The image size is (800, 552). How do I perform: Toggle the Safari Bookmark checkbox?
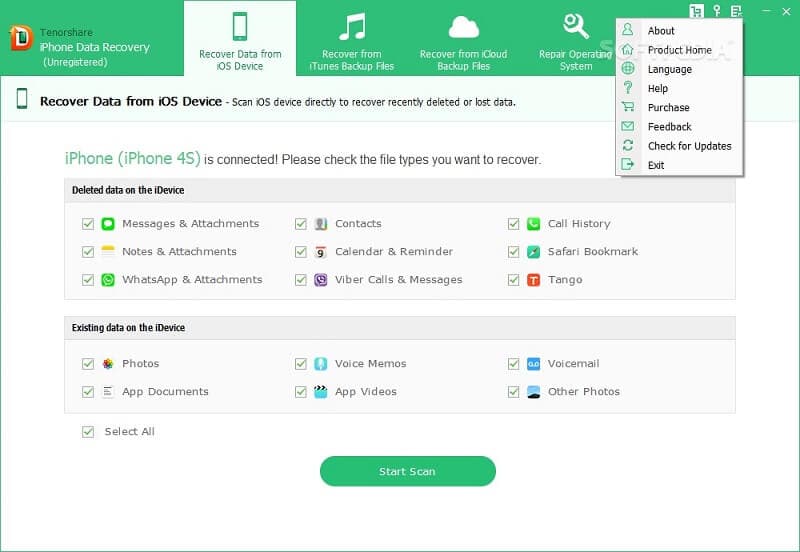pos(514,252)
